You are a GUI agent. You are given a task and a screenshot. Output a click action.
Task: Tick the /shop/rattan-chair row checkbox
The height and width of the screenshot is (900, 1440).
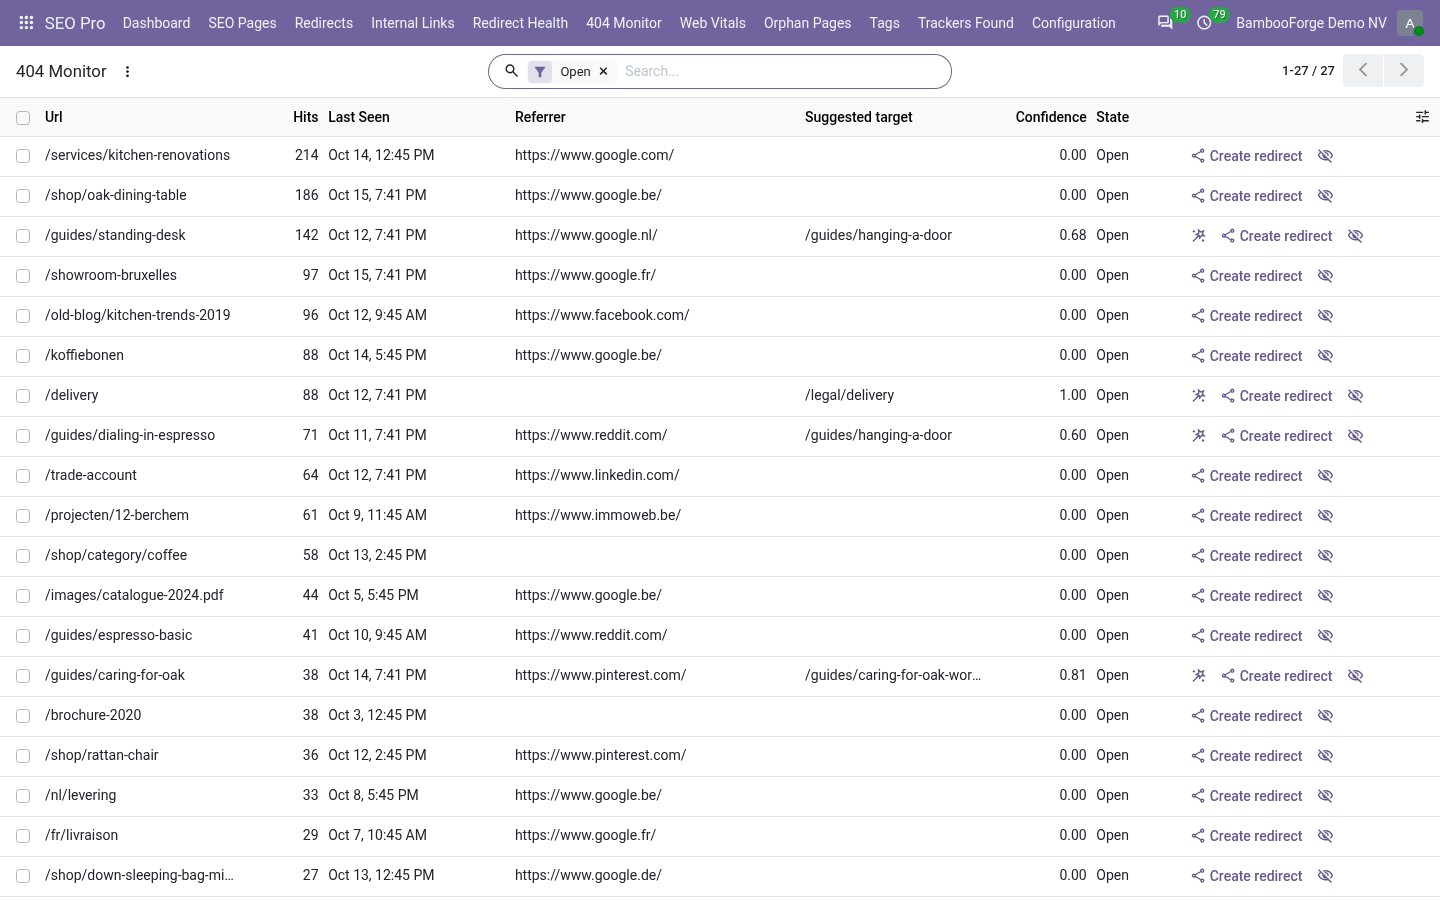[x=23, y=756]
